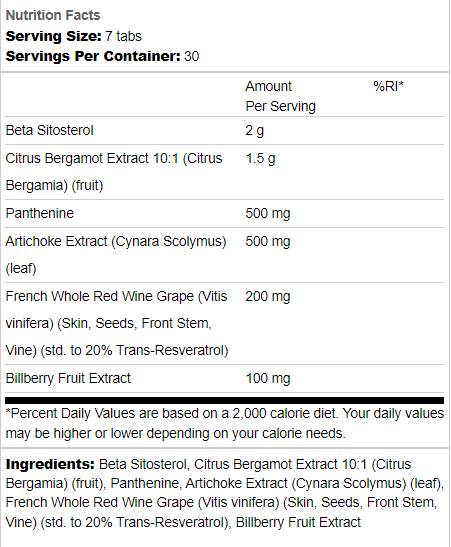451x547 pixels.
Task: Click the Amount Per Serving column header
Action: pos(280,96)
